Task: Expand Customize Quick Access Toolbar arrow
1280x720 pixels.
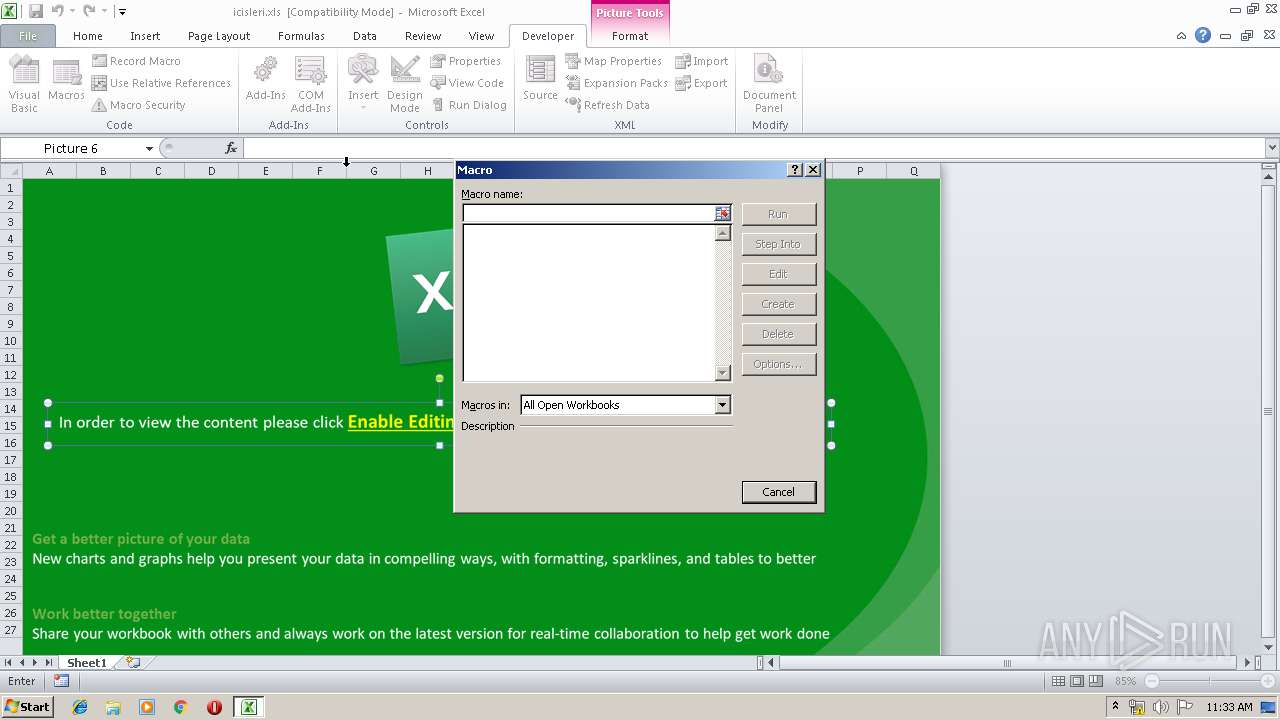Action: [122, 12]
